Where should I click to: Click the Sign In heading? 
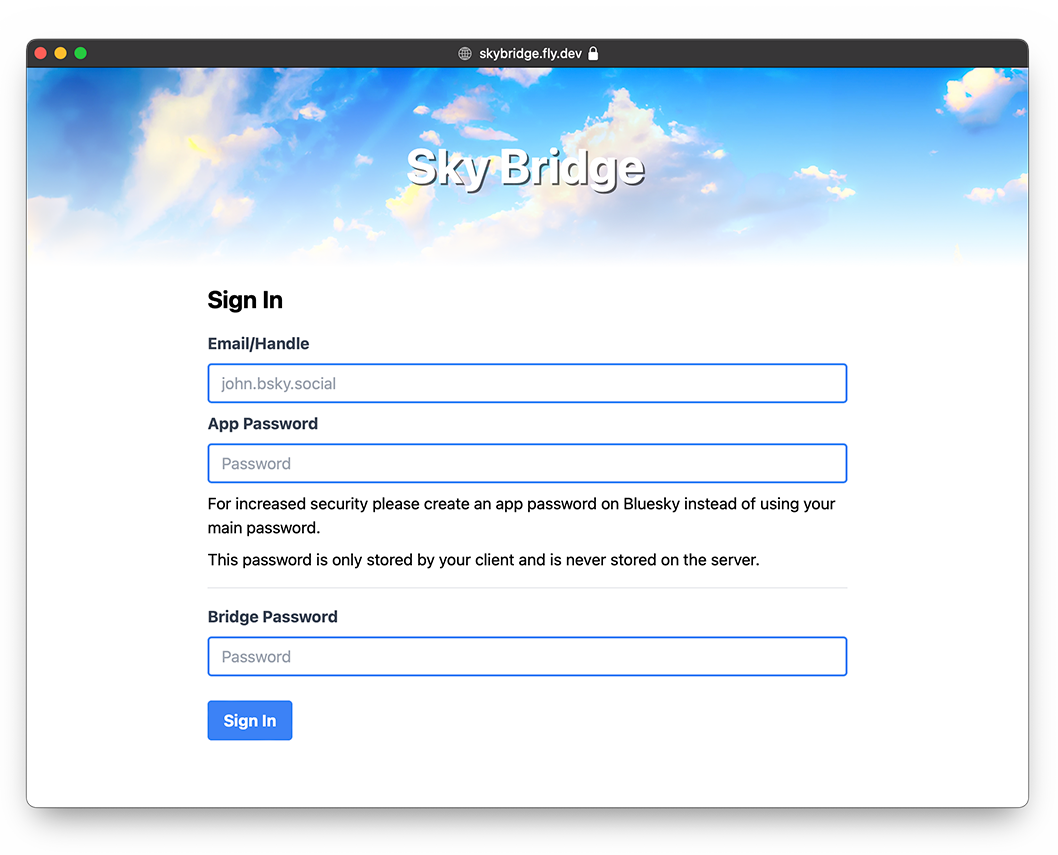pos(245,300)
